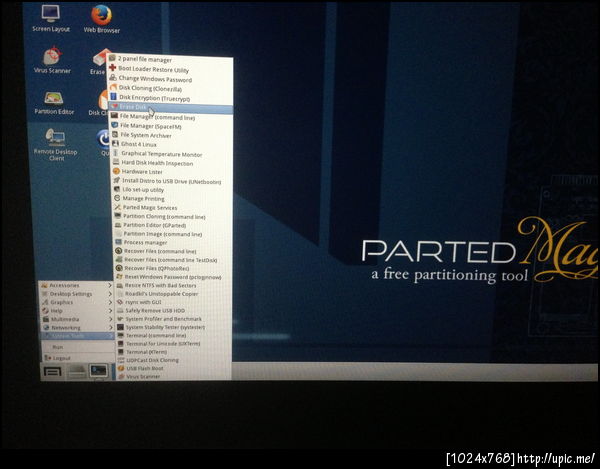Select Partition Image (command line)
The width and height of the screenshot is (600, 469).
pos(173,234)
